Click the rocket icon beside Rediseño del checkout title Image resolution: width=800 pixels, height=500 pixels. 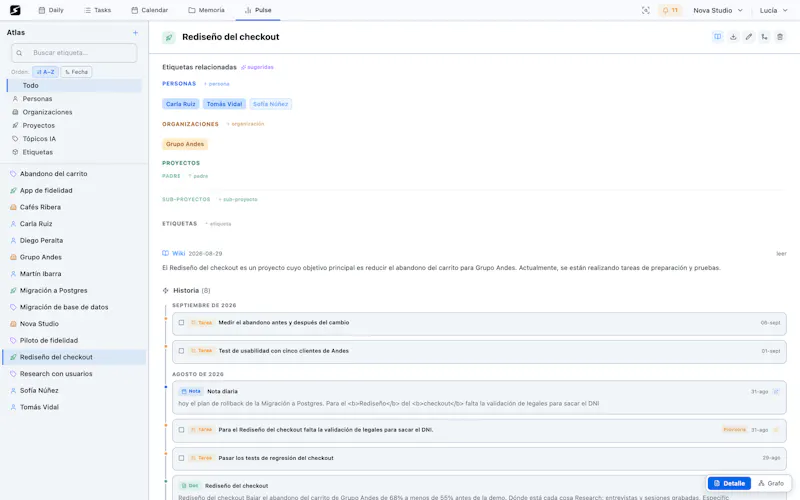[169, 37]
